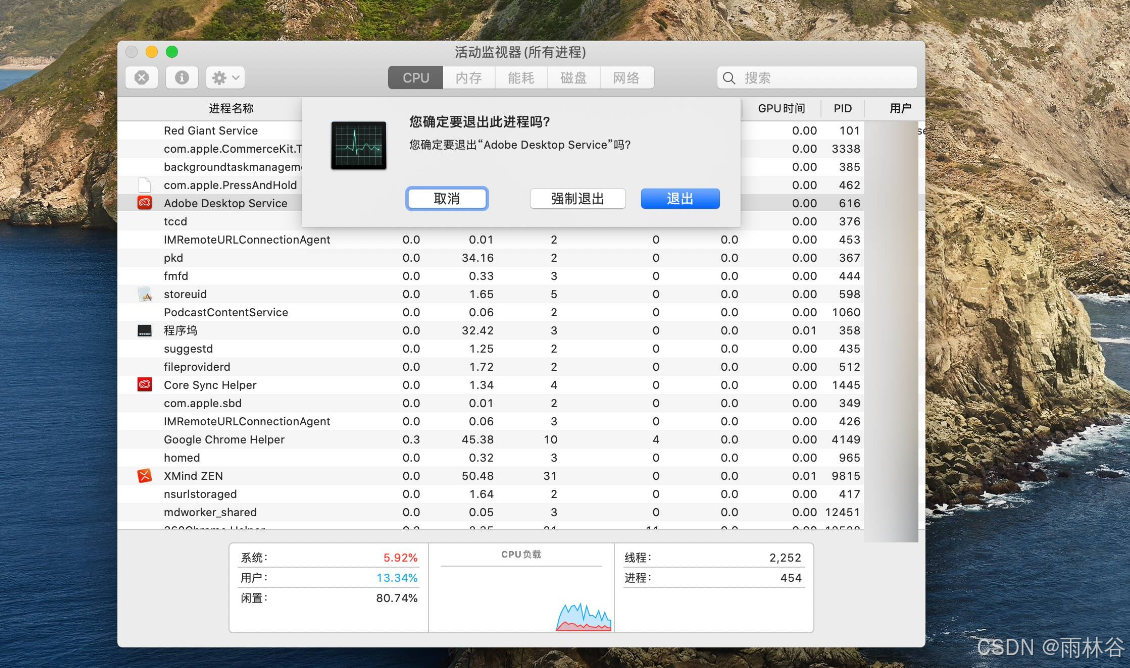Screen dimensions: 1130x668
Task: Switch to the 内存 tab
Action: click(x=468, y=78)
